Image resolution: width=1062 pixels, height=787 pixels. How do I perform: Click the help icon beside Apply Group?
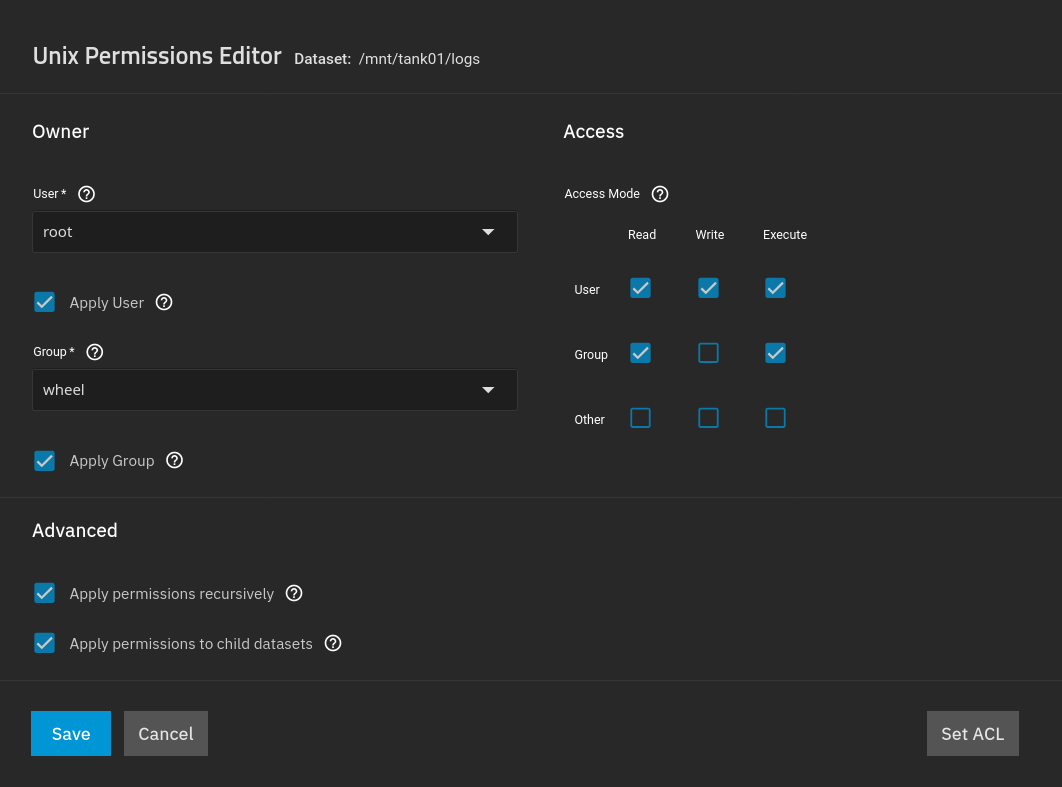(174, 460)
